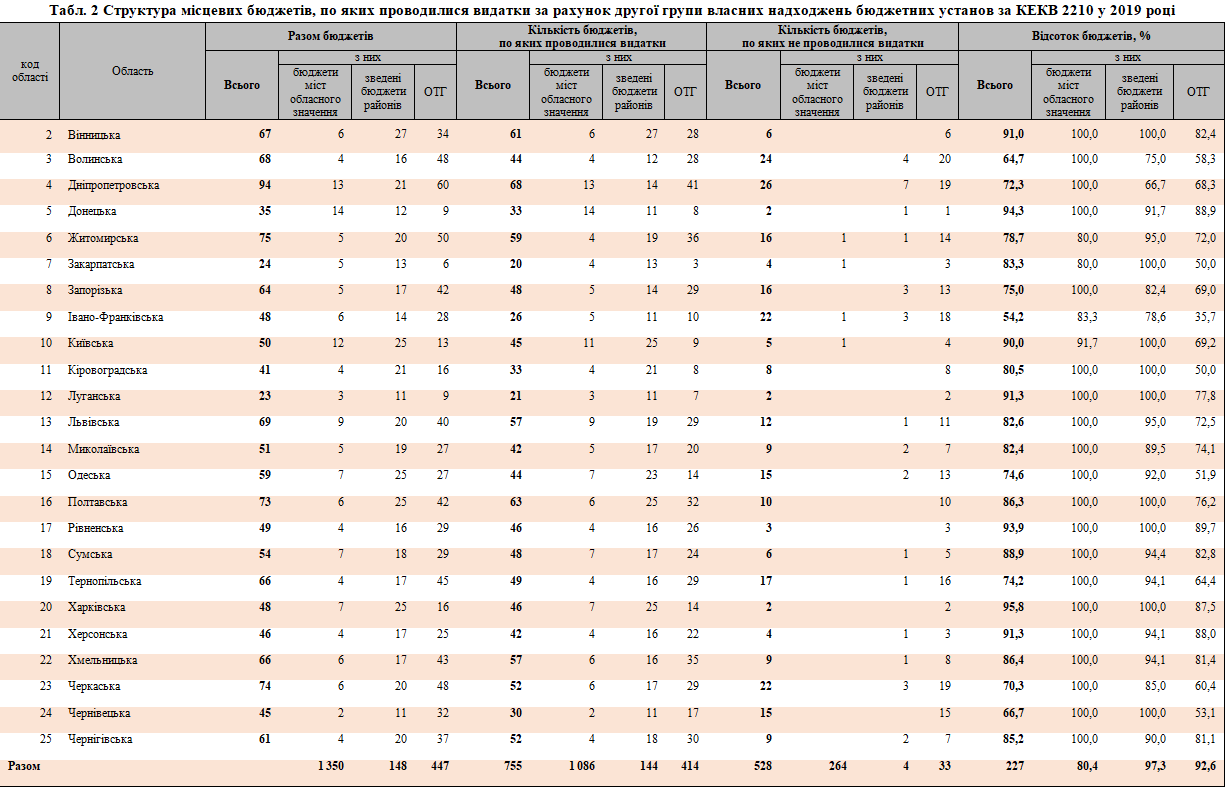Screen dimensions: 1225x787
Task: Click the 'Дніпропетровська' region cell
Action: [113, 186]
